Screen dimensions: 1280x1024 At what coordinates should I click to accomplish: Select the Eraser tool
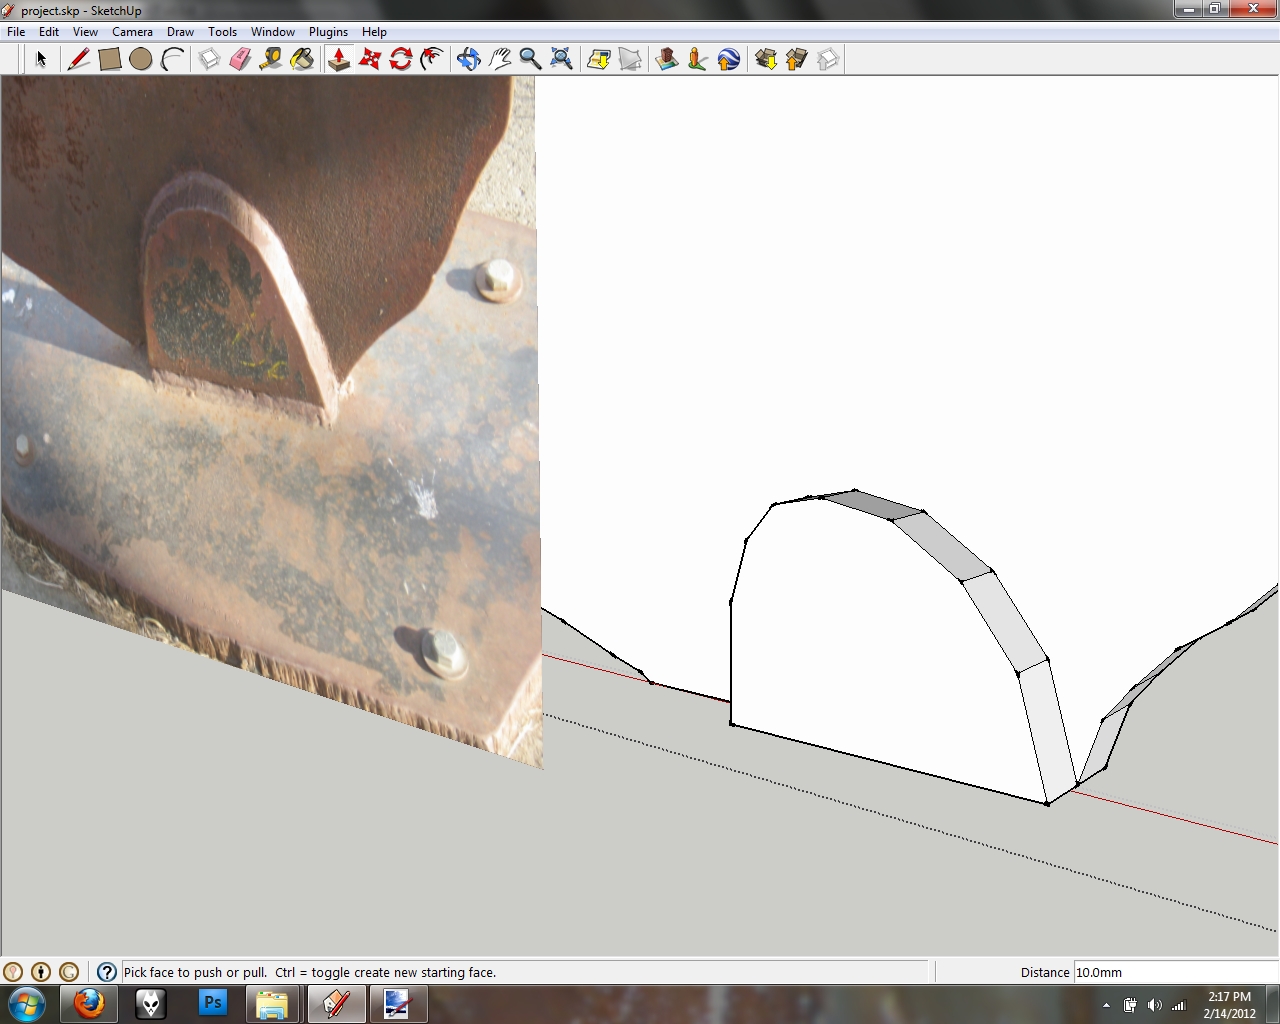240,59
